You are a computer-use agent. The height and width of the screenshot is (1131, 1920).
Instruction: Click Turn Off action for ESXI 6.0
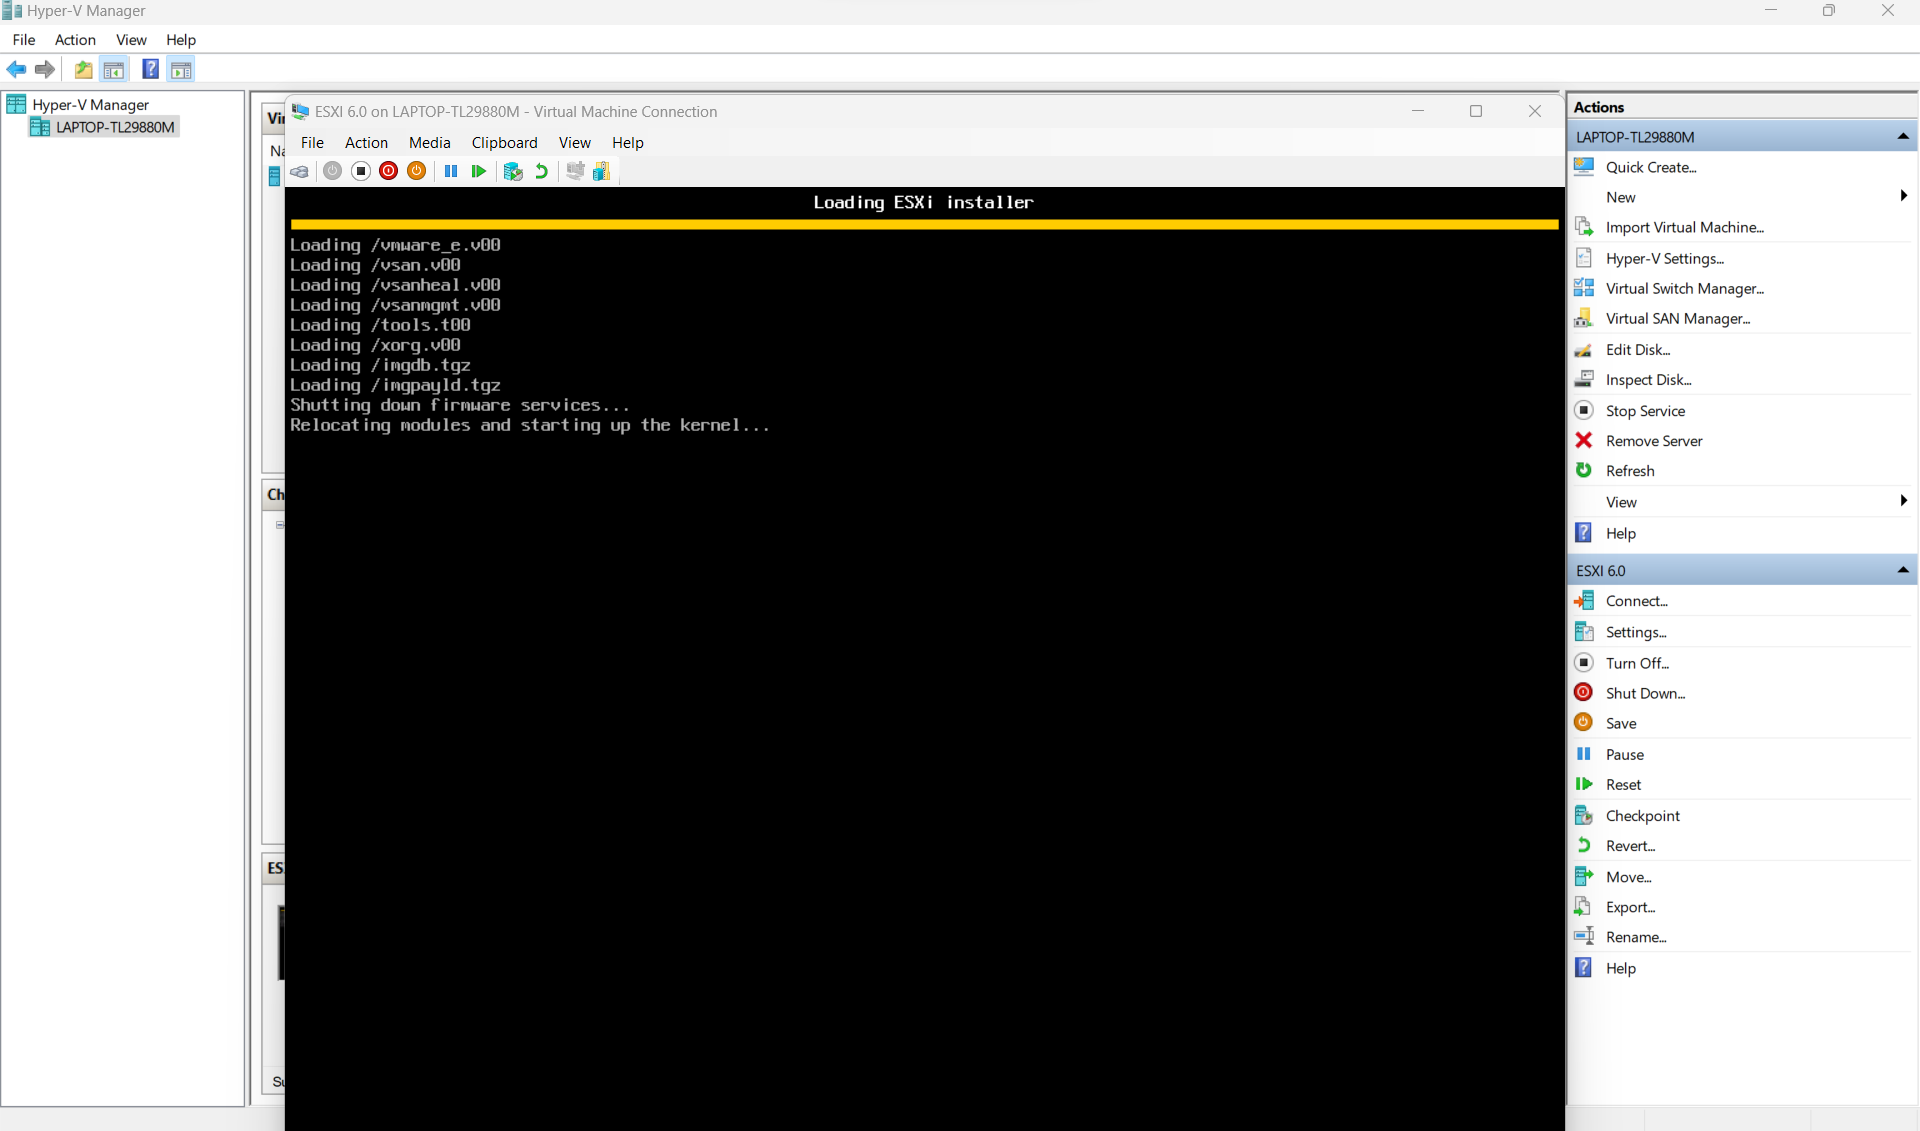pyautogui.click(x=1637, y=663)
